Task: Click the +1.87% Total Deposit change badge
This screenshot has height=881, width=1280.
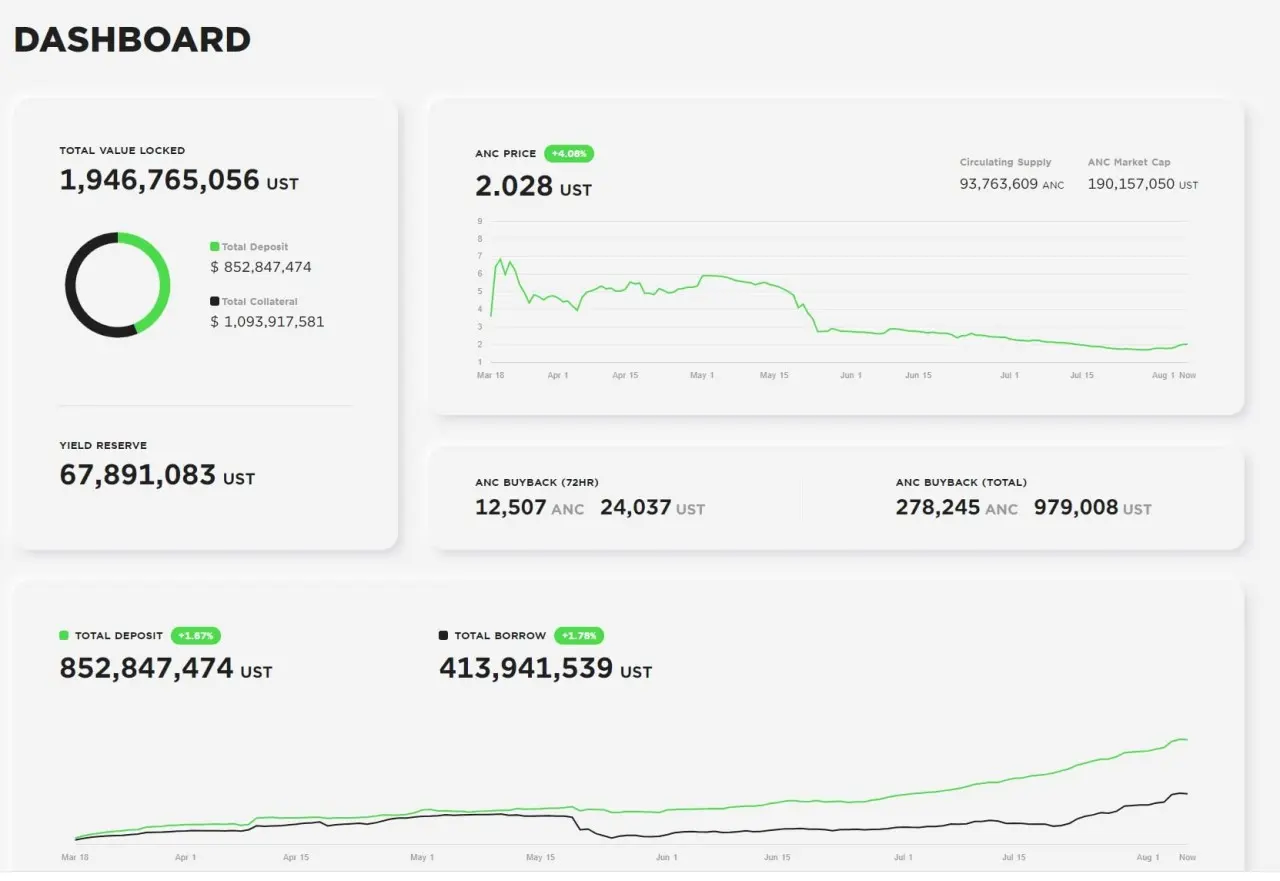Action: pyautogui.click(x=195, y=635)
